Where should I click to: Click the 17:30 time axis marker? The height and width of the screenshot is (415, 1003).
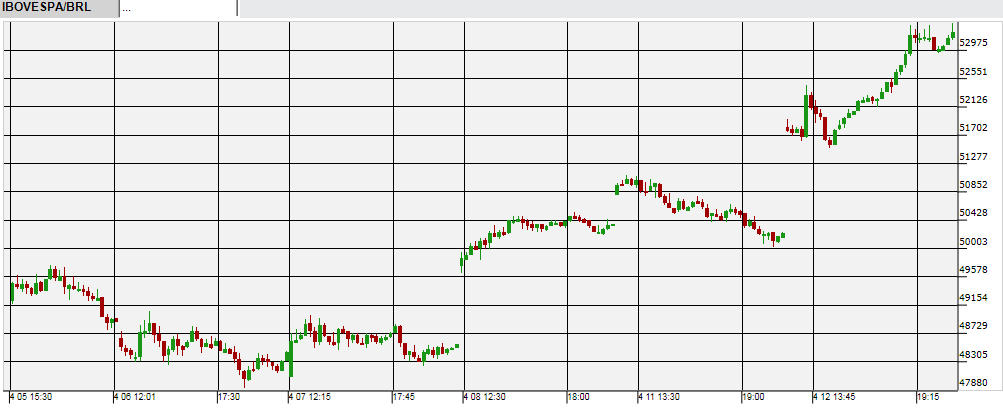click(229, 397)
